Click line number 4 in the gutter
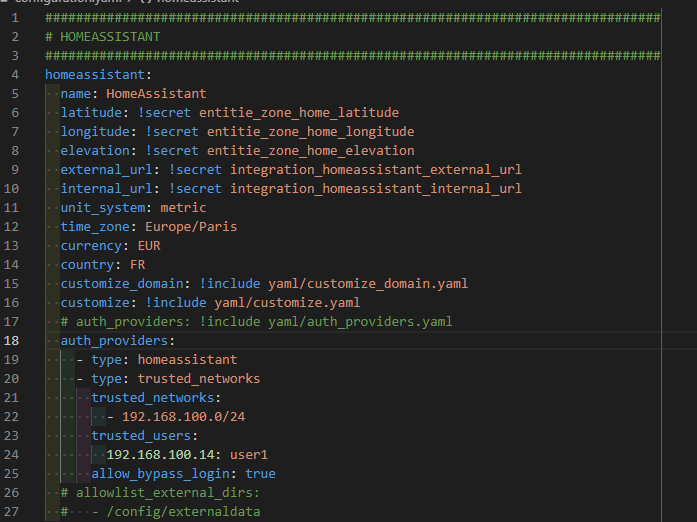The width and height of the screenshot is (697, 522). pos(15,75)
